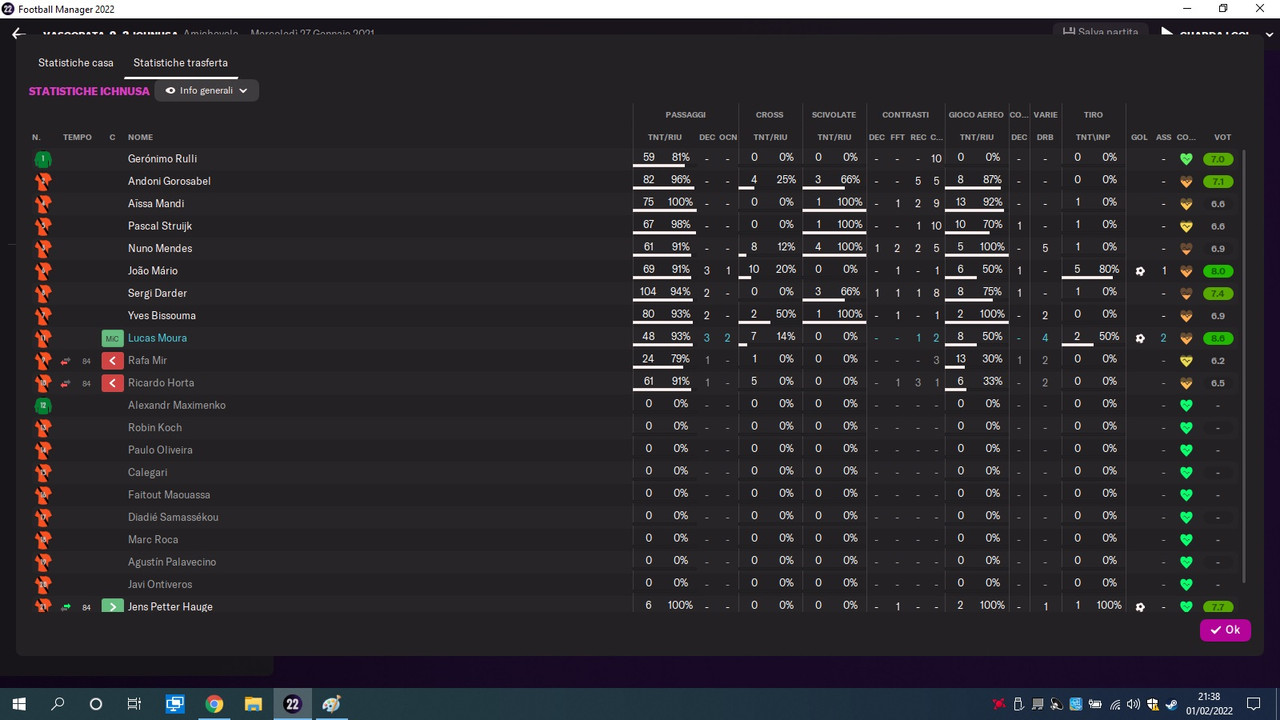Image resolution: width=1280 pixels, height=720 pixels.
Task: Click Rafa Mir's red substituted-off arrow icon
Action: click(x=112, y=361)
